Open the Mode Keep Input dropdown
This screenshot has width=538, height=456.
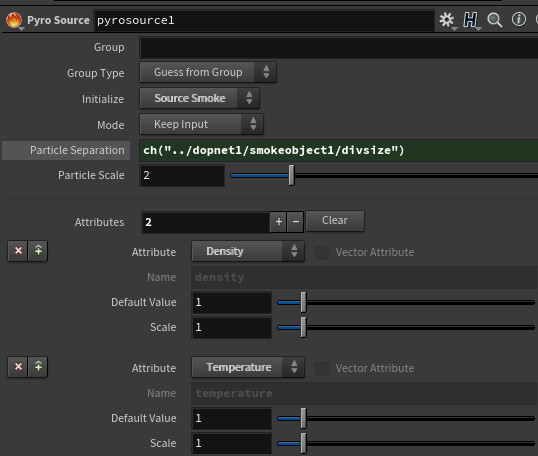[x=201, y=124]
